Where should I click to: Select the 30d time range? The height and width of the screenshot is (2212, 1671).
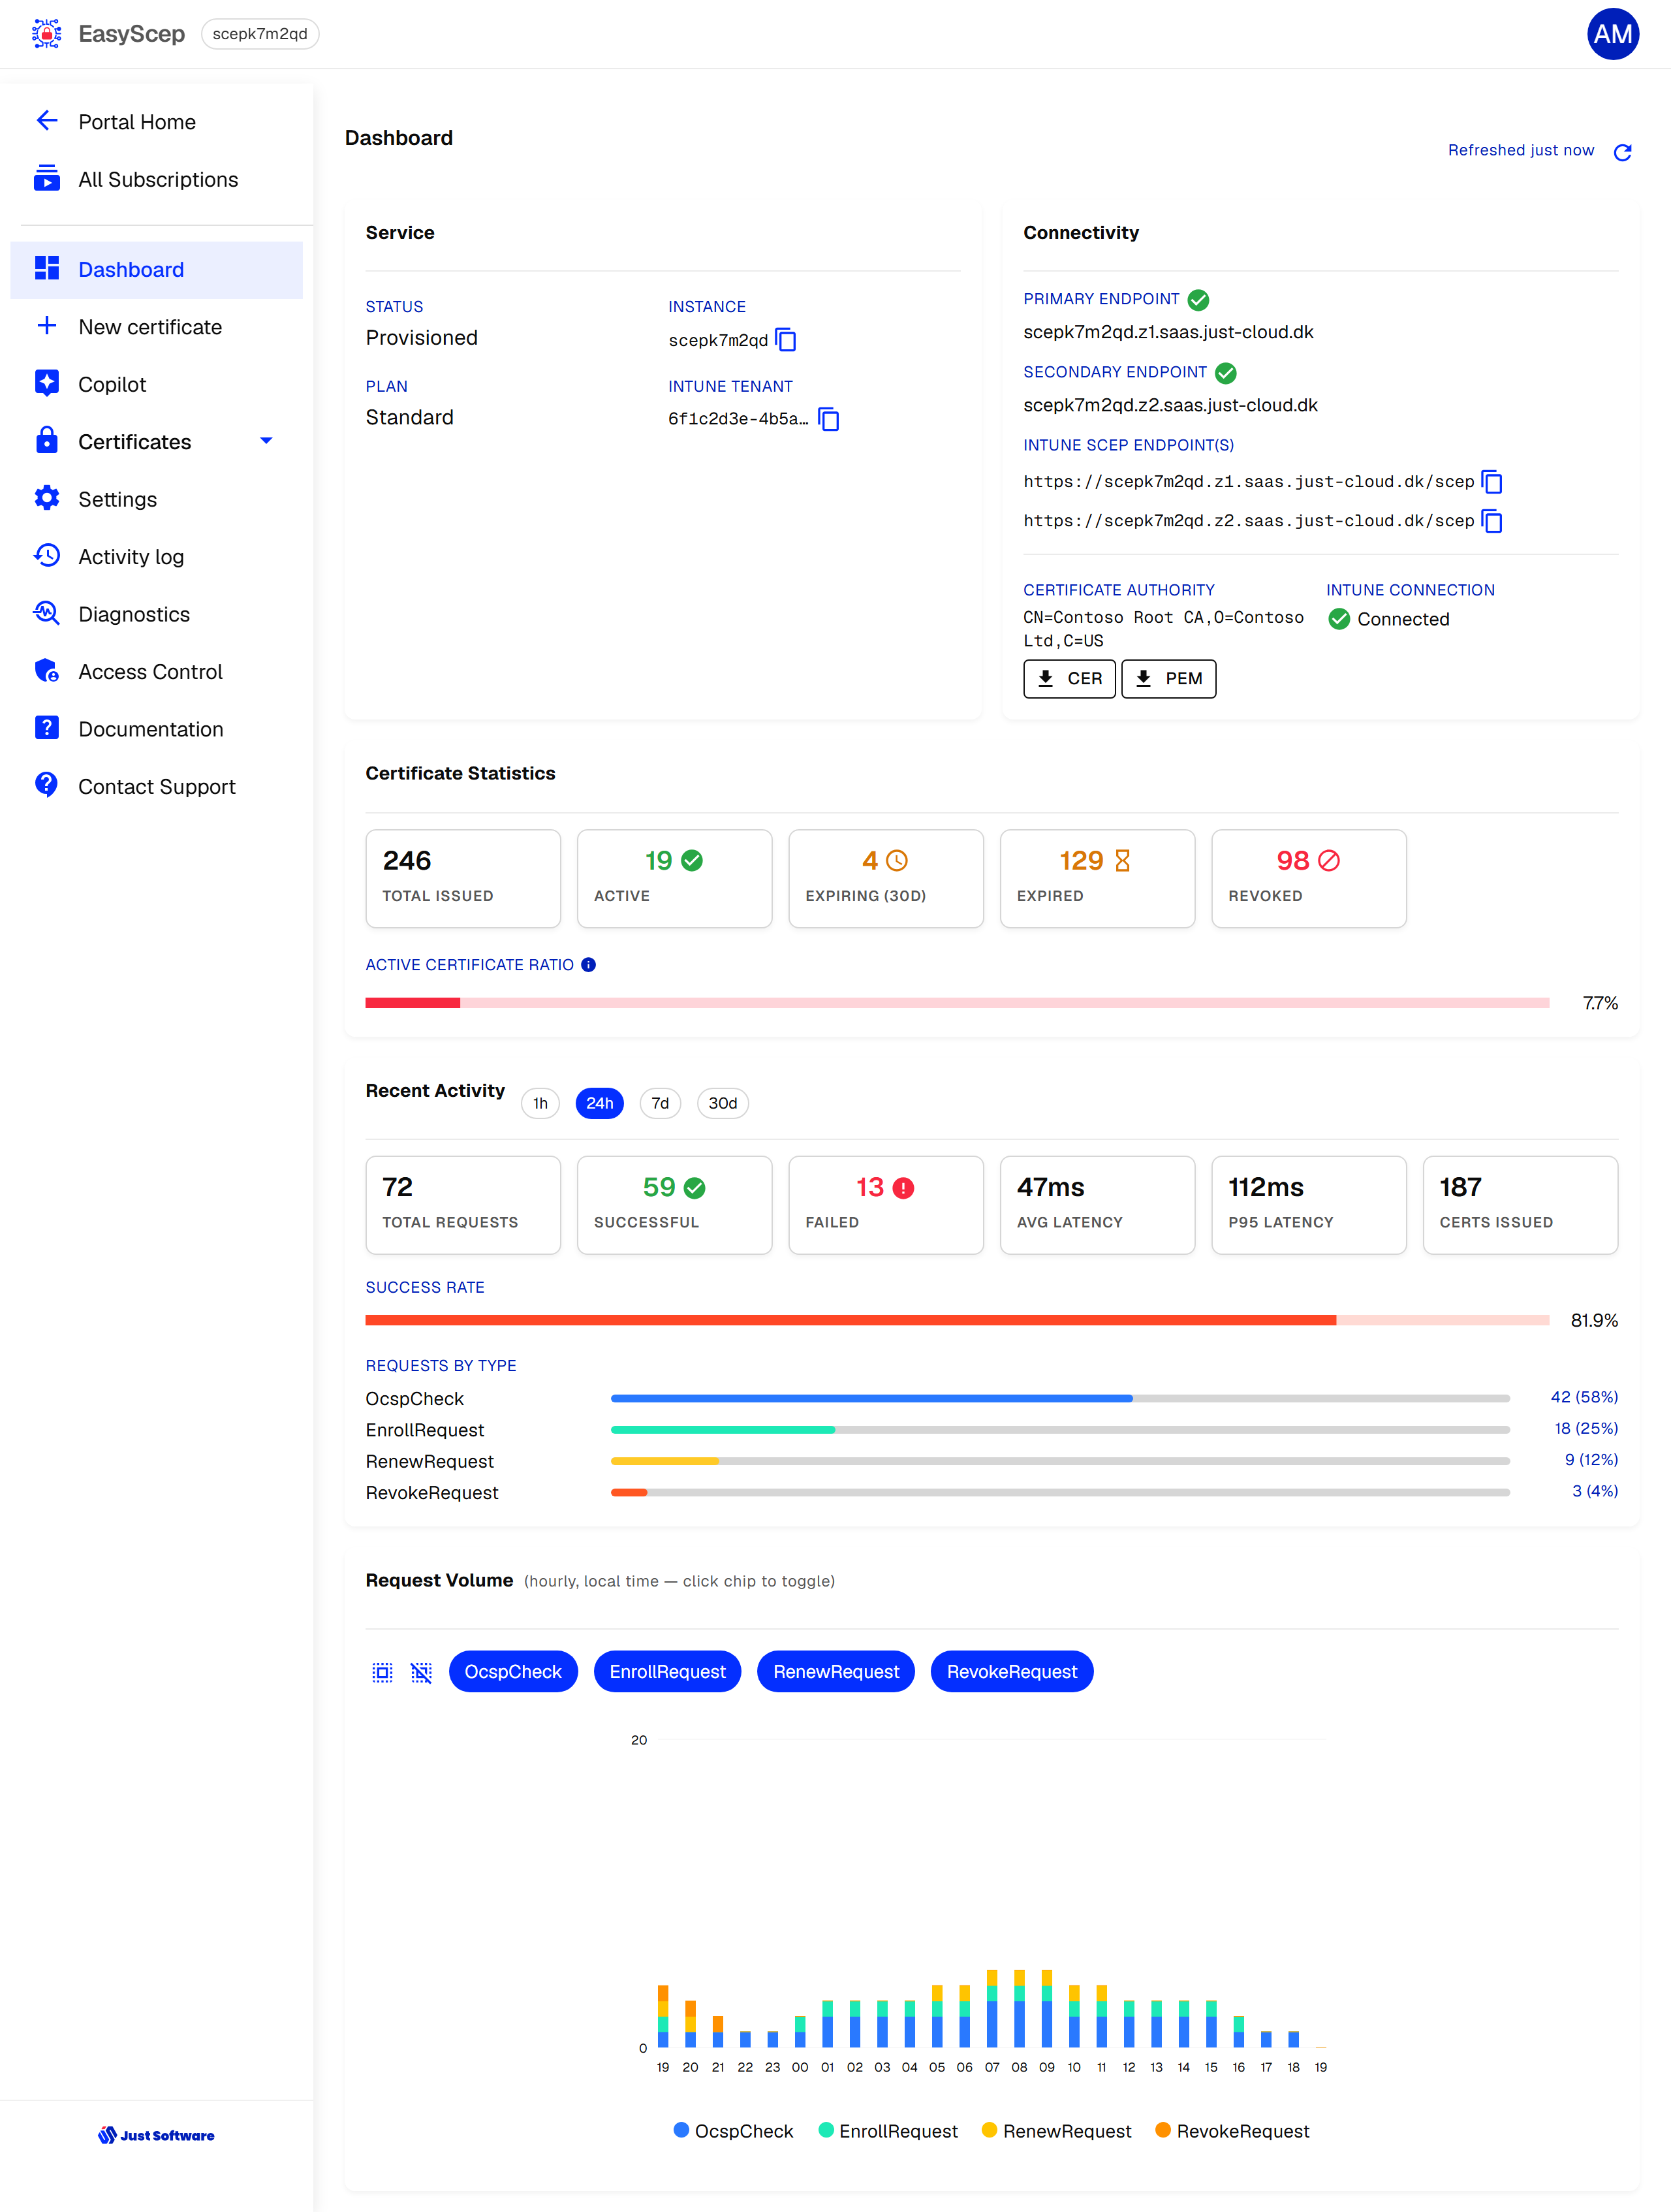723,1103
